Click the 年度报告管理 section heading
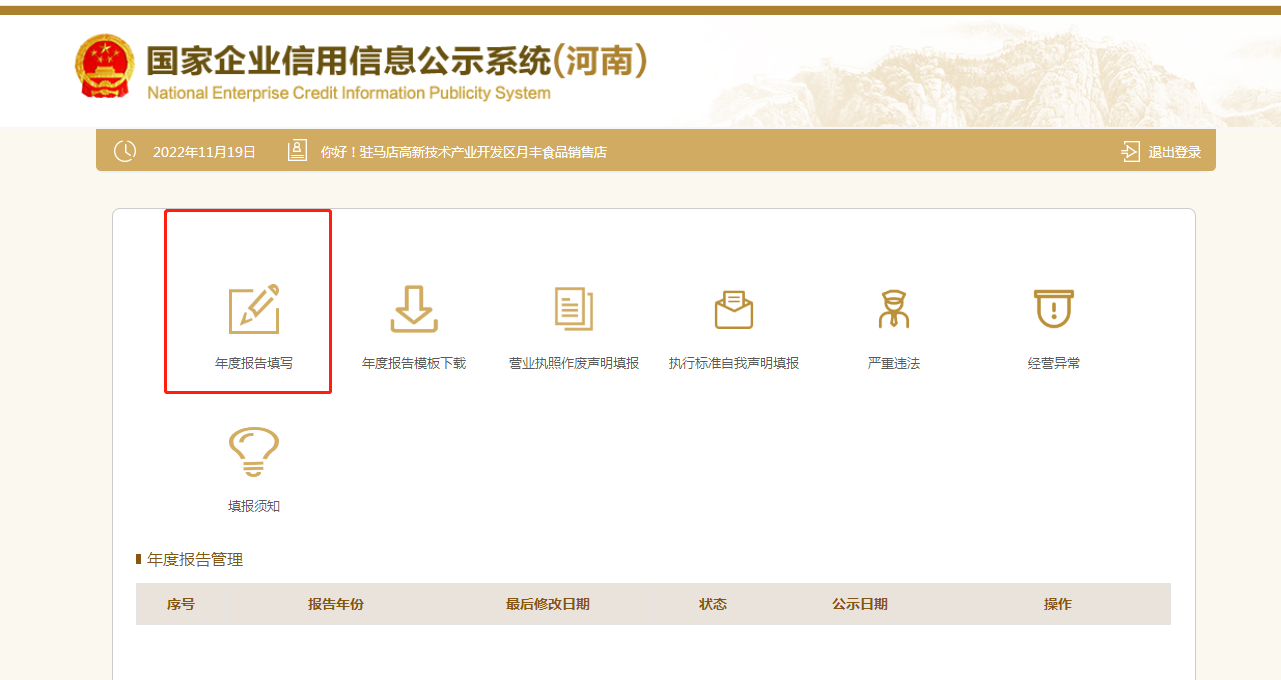Image resolution: width=1281 pixels, height=680 pixels. click(195, 559)
